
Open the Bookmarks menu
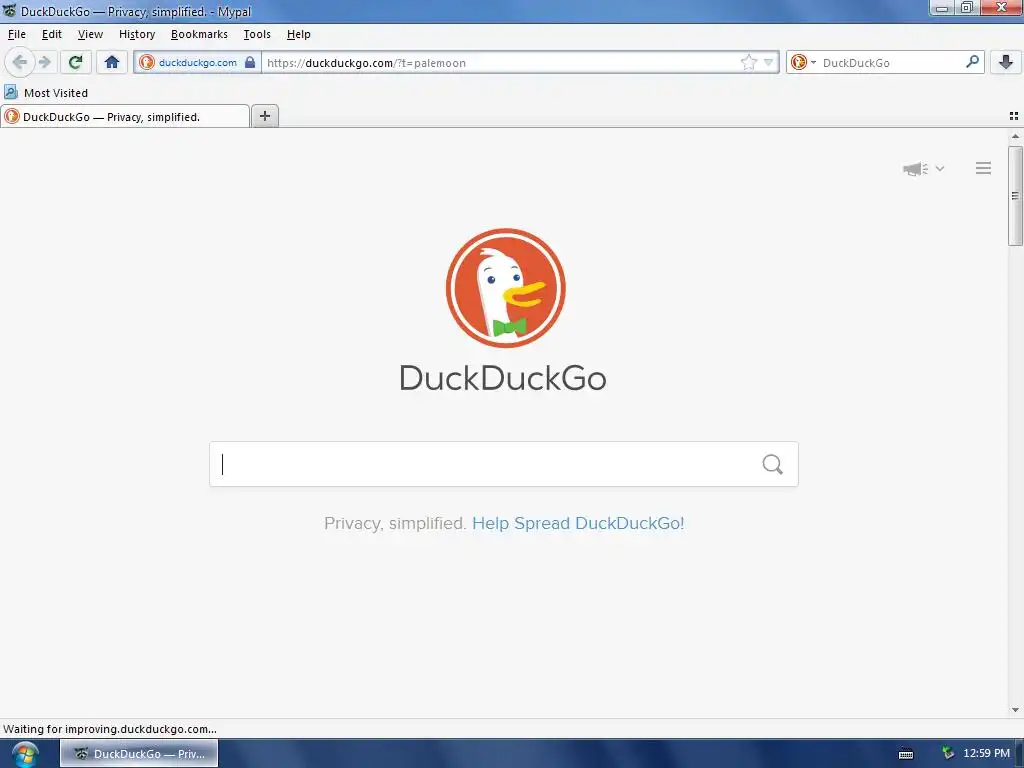(199, 34)
